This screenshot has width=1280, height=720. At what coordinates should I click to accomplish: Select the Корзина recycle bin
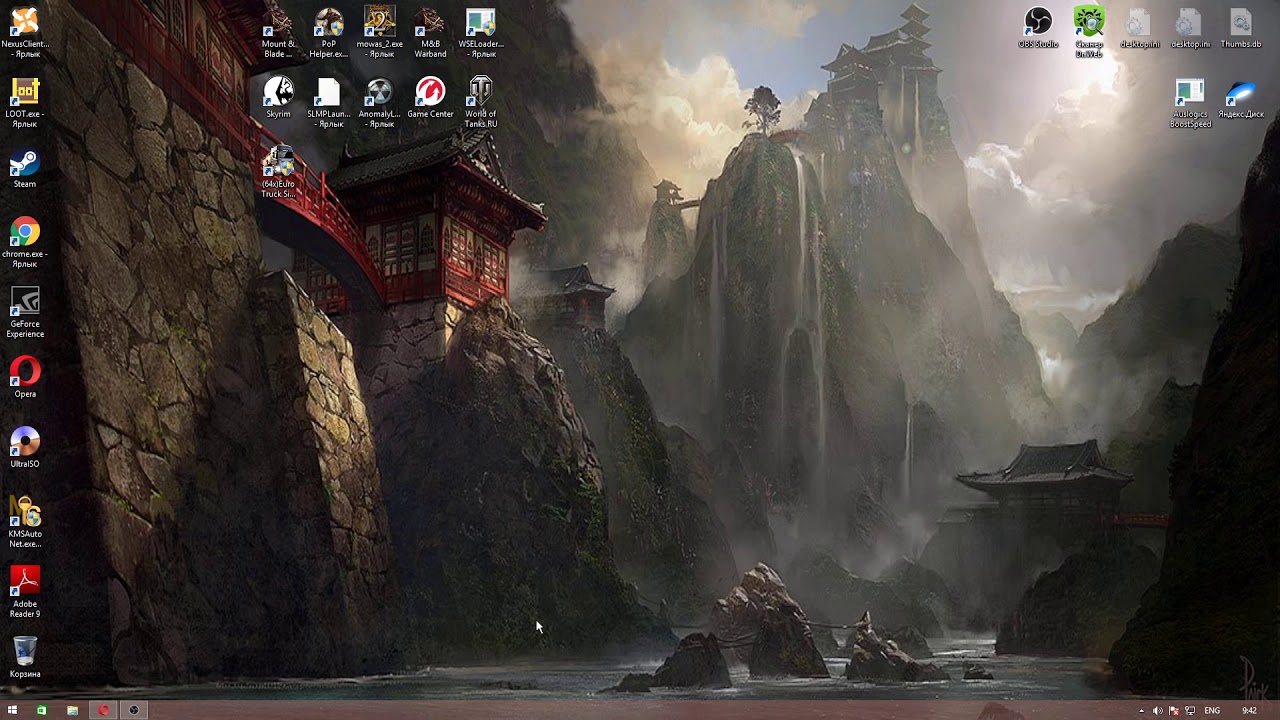(x=25, y=658)
